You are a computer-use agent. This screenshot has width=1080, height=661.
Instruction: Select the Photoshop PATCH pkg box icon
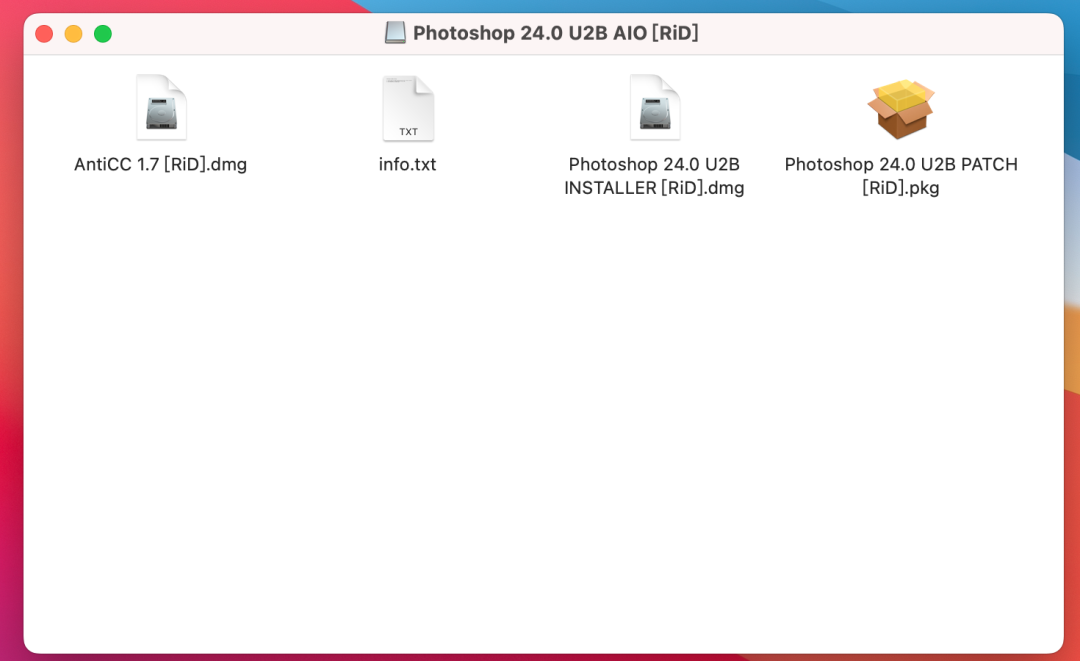click(x=901, y=108)
